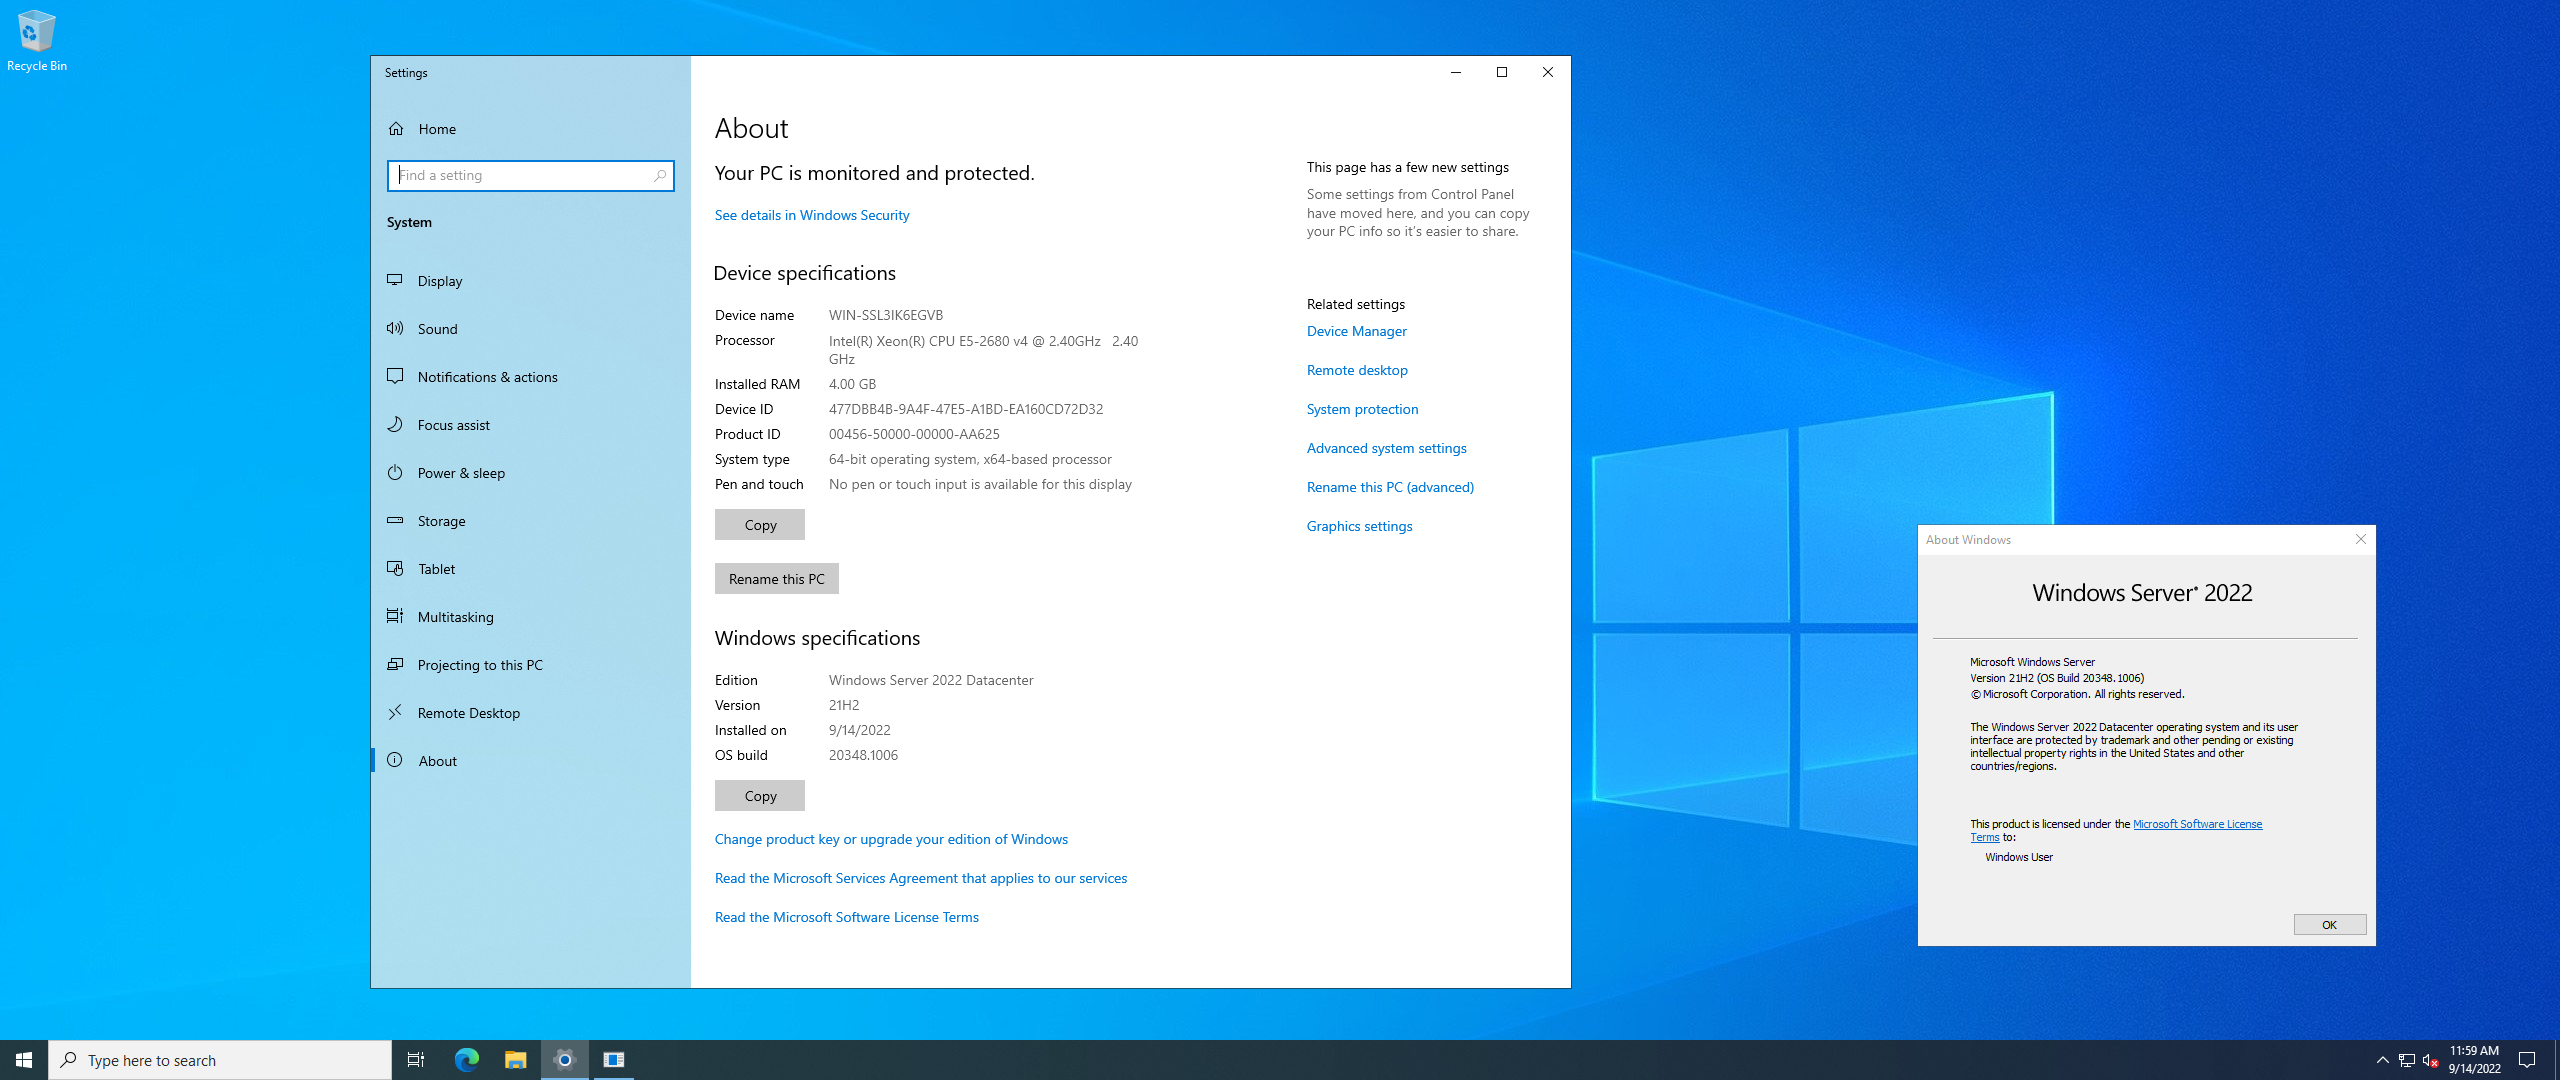This screenshot has width=2560, height=1080.
Task: Select OS build 20348.1006 value
Action: [x=863, y=755]
